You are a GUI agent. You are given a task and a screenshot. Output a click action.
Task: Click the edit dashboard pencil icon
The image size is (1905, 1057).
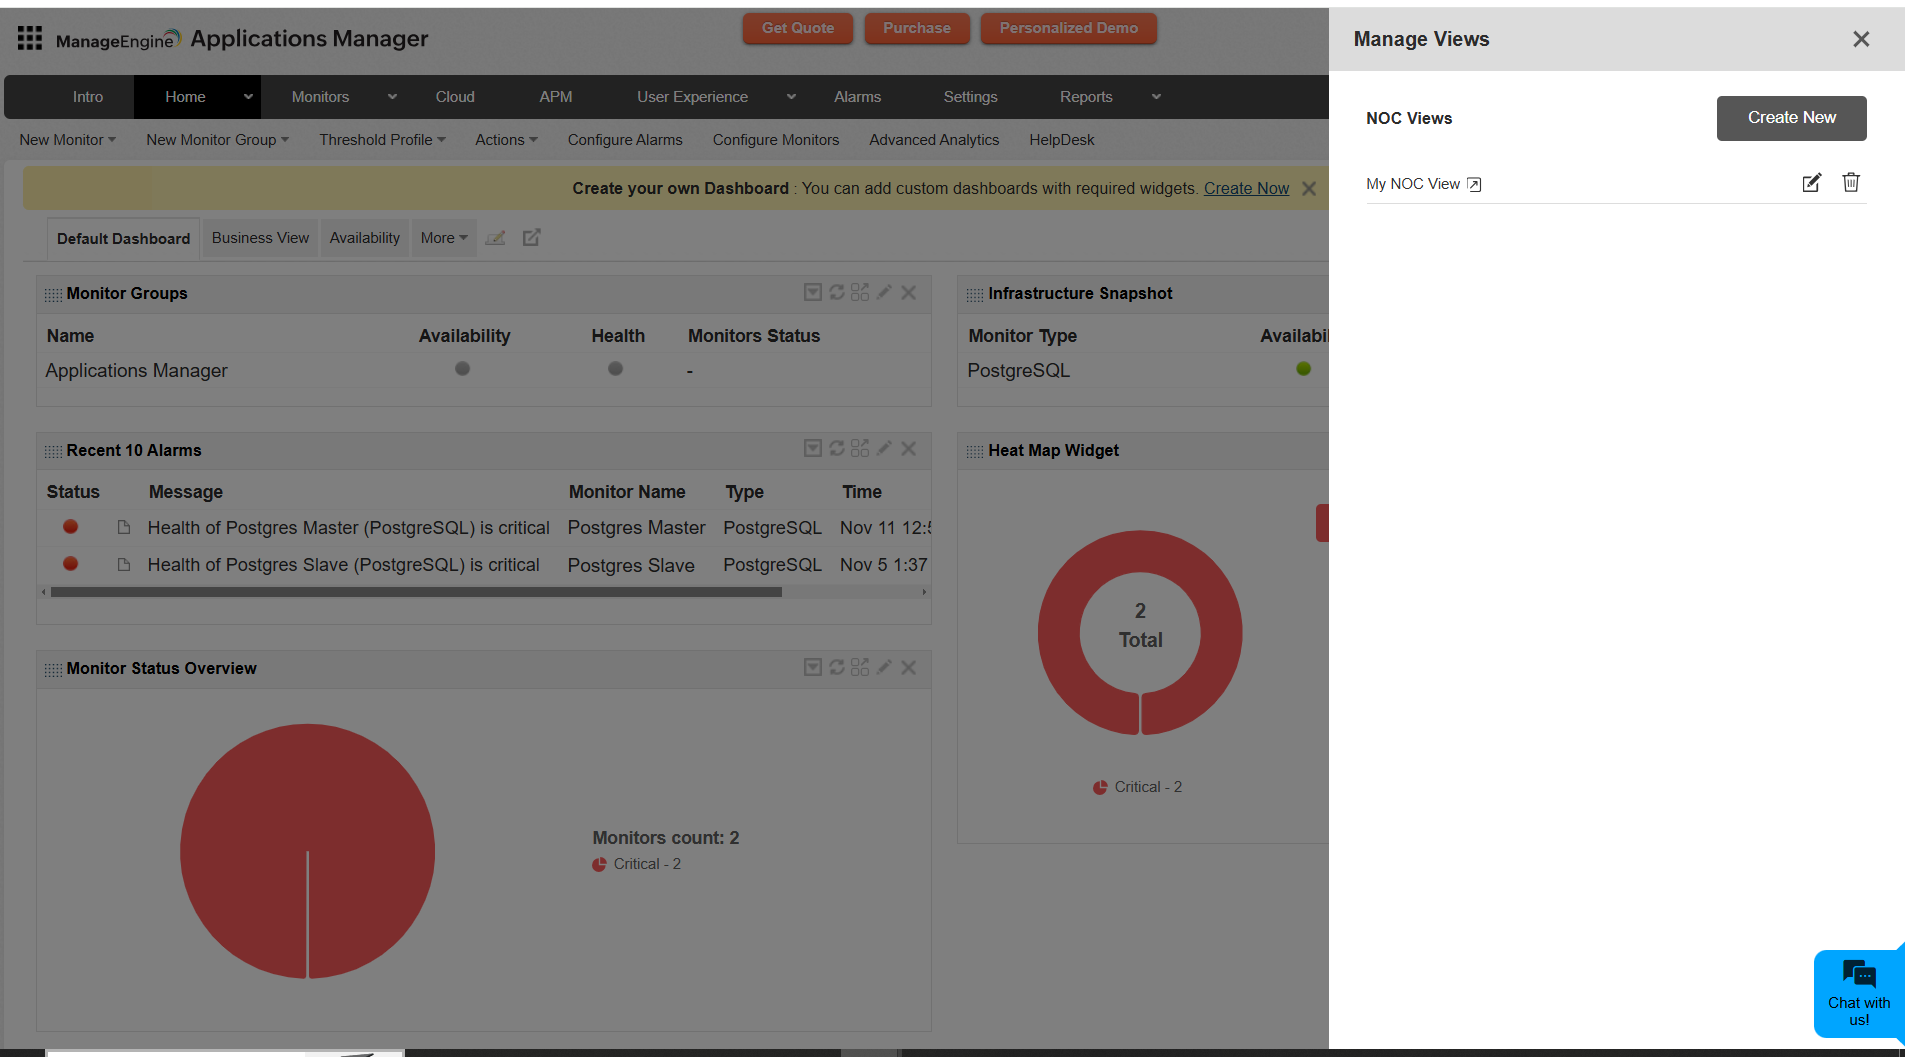pos(495,238)
